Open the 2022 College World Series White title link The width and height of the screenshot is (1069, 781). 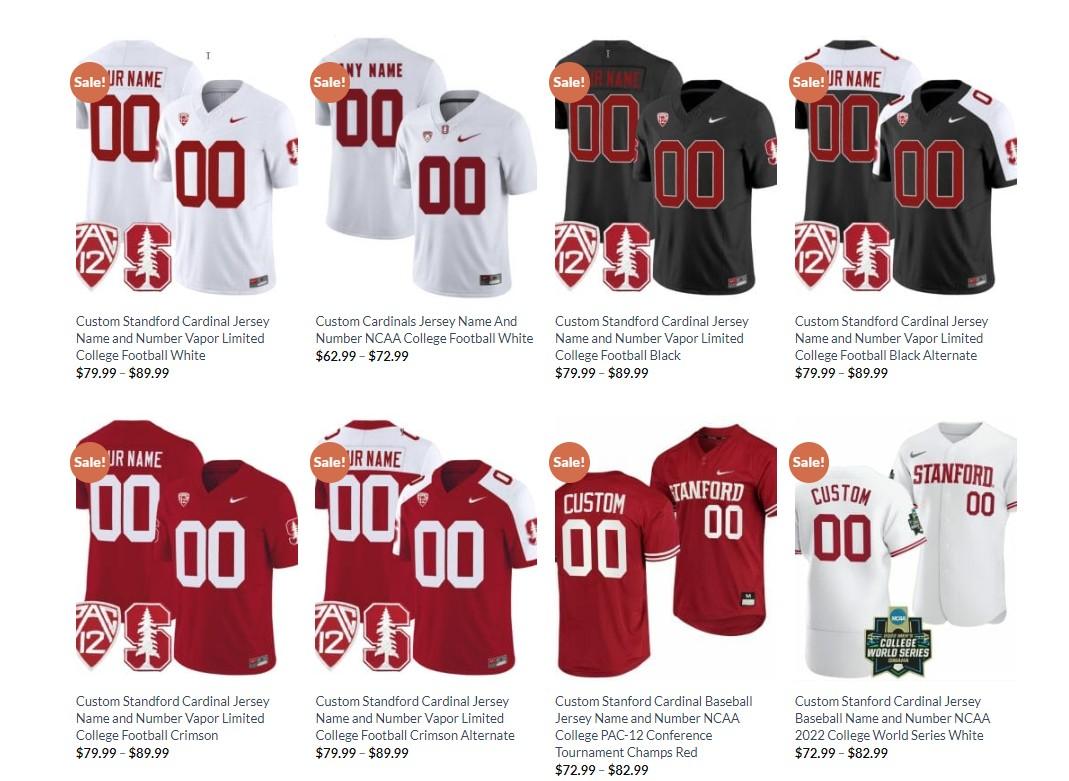(x=892, y=718)
